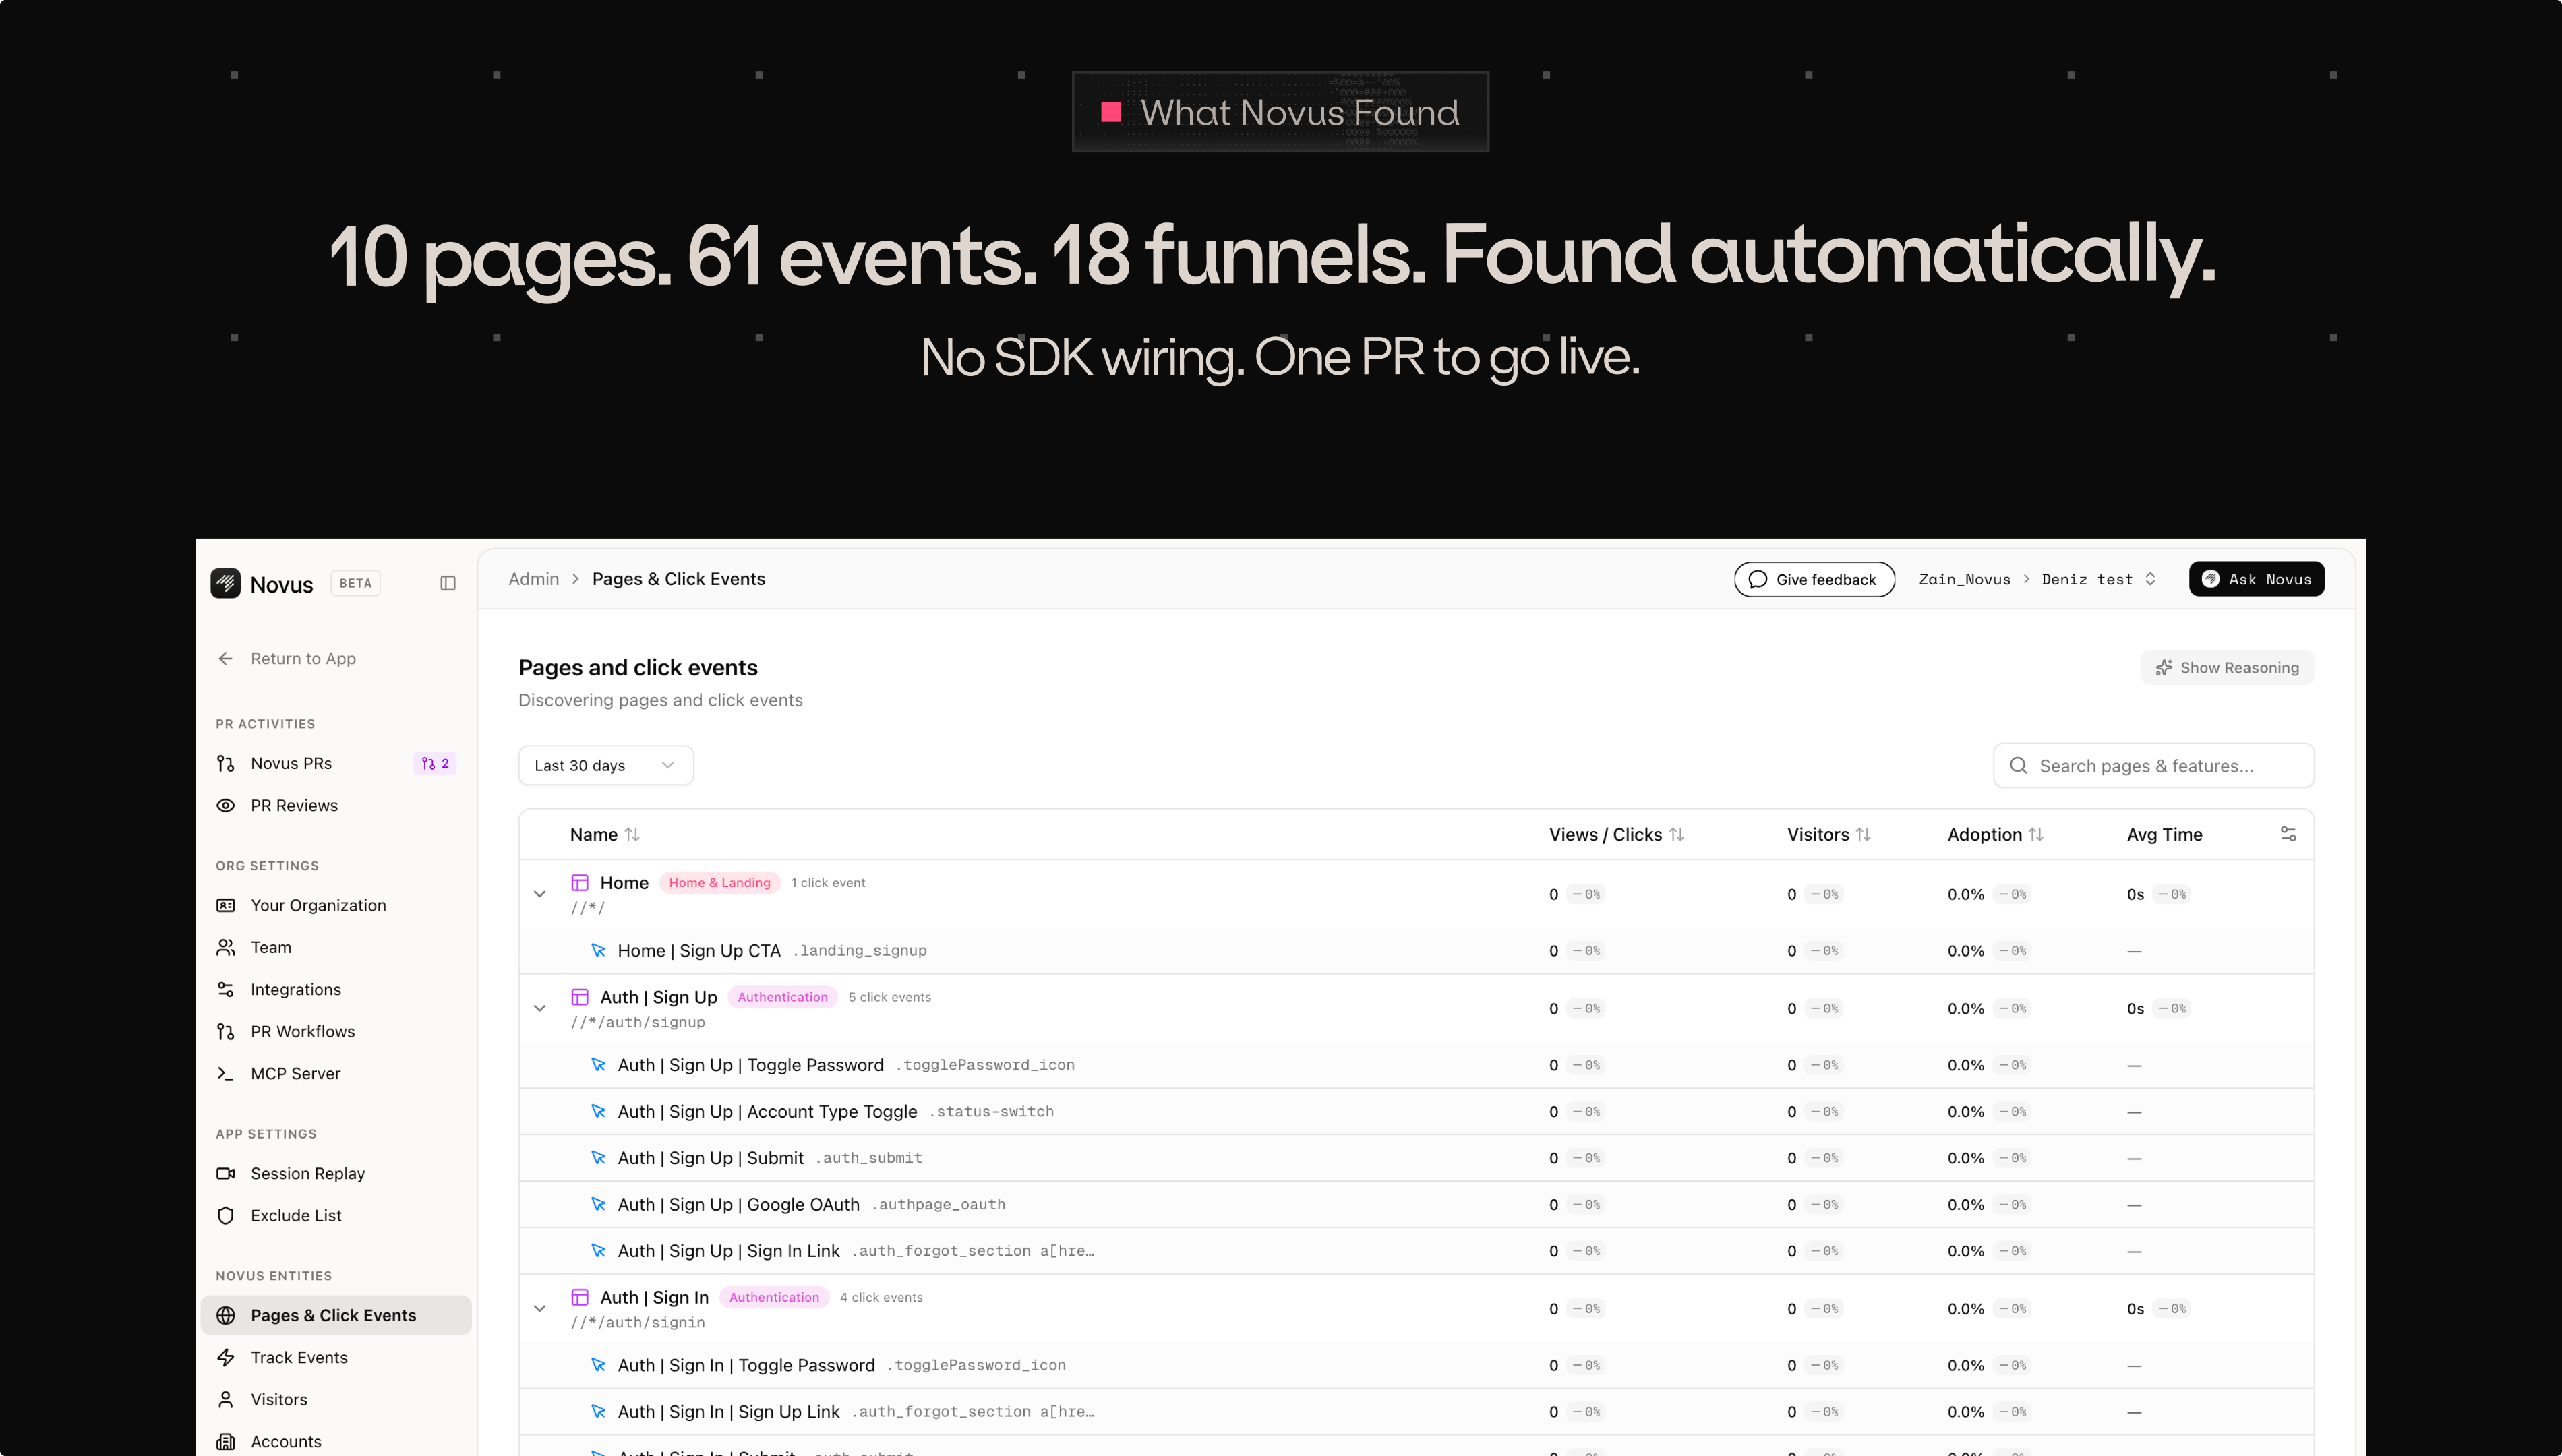This screenshot has width=2562, height=1456.
Task: Click the Auth | Sign Up | Toggle Password row
Action: [1416, 1065]
